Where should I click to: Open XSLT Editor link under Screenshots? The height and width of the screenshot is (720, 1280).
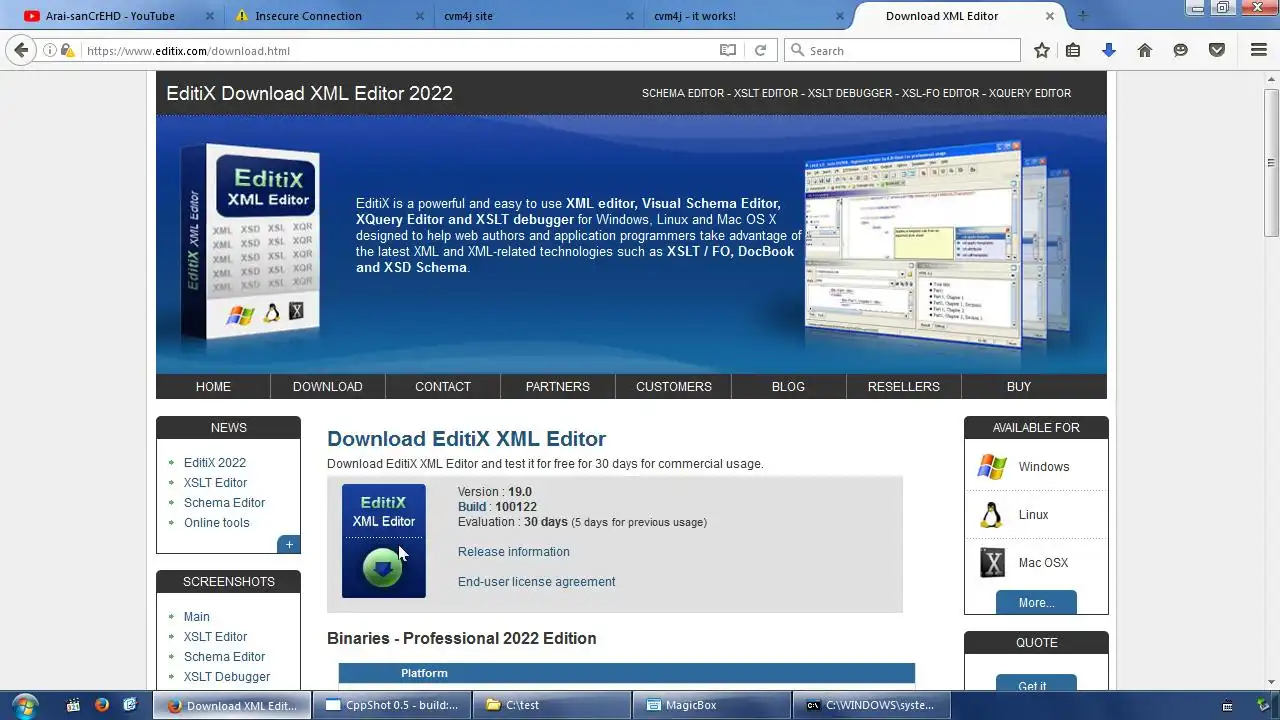[215, 637]
